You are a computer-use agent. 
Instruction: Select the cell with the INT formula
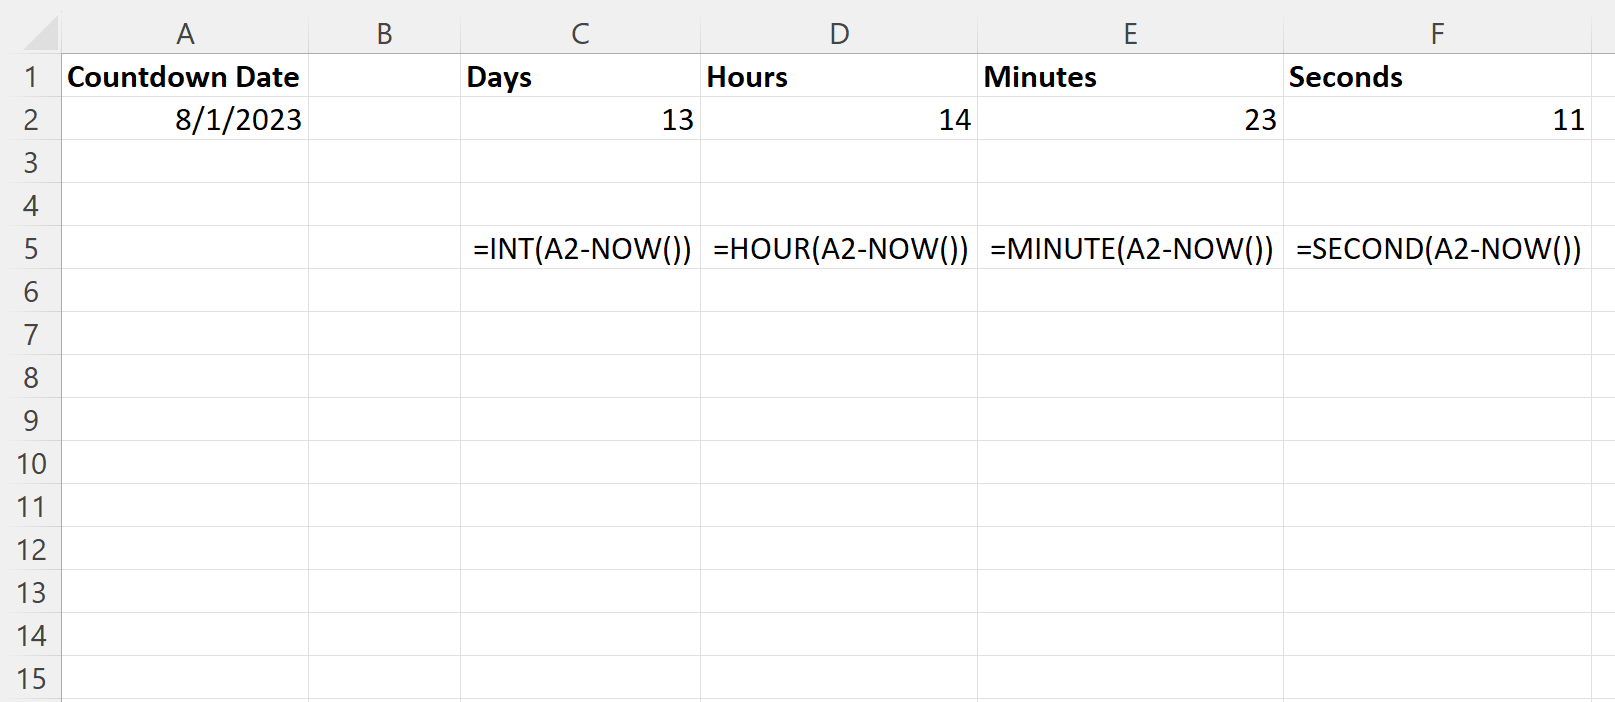click(580, 248)
